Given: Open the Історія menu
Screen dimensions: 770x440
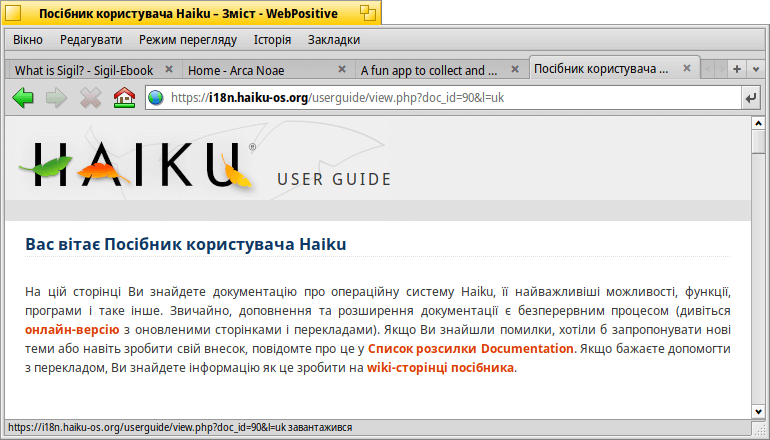Looking at the screenshot, I should pyautogui.click(x=272, y=40).
